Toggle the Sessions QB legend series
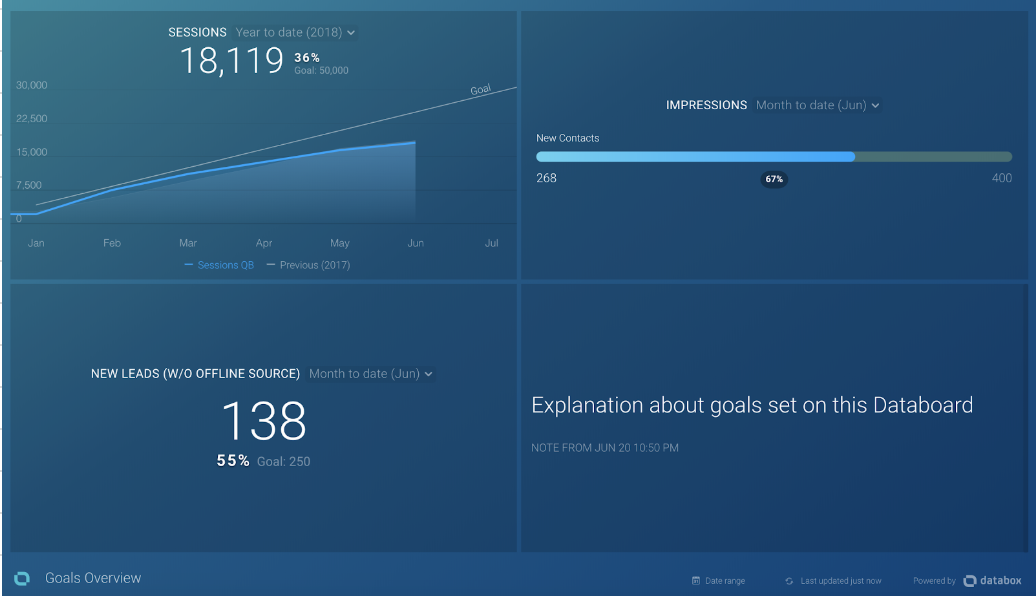 (219, 265)
